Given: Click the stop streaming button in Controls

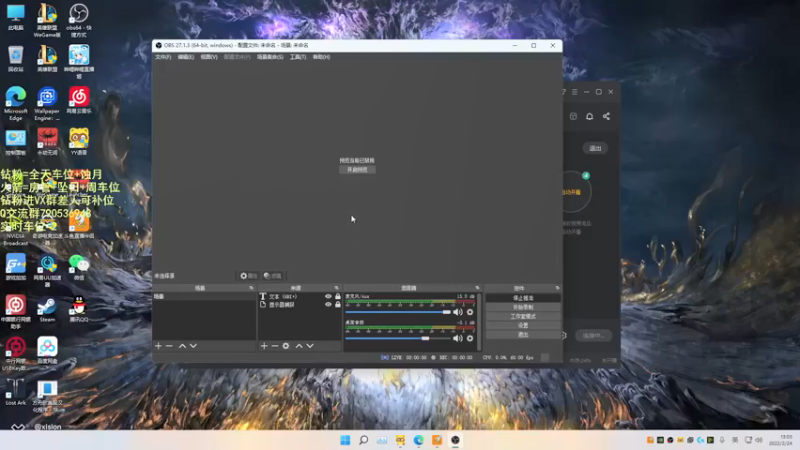Looking at the screenshot, I should (523, 298).
